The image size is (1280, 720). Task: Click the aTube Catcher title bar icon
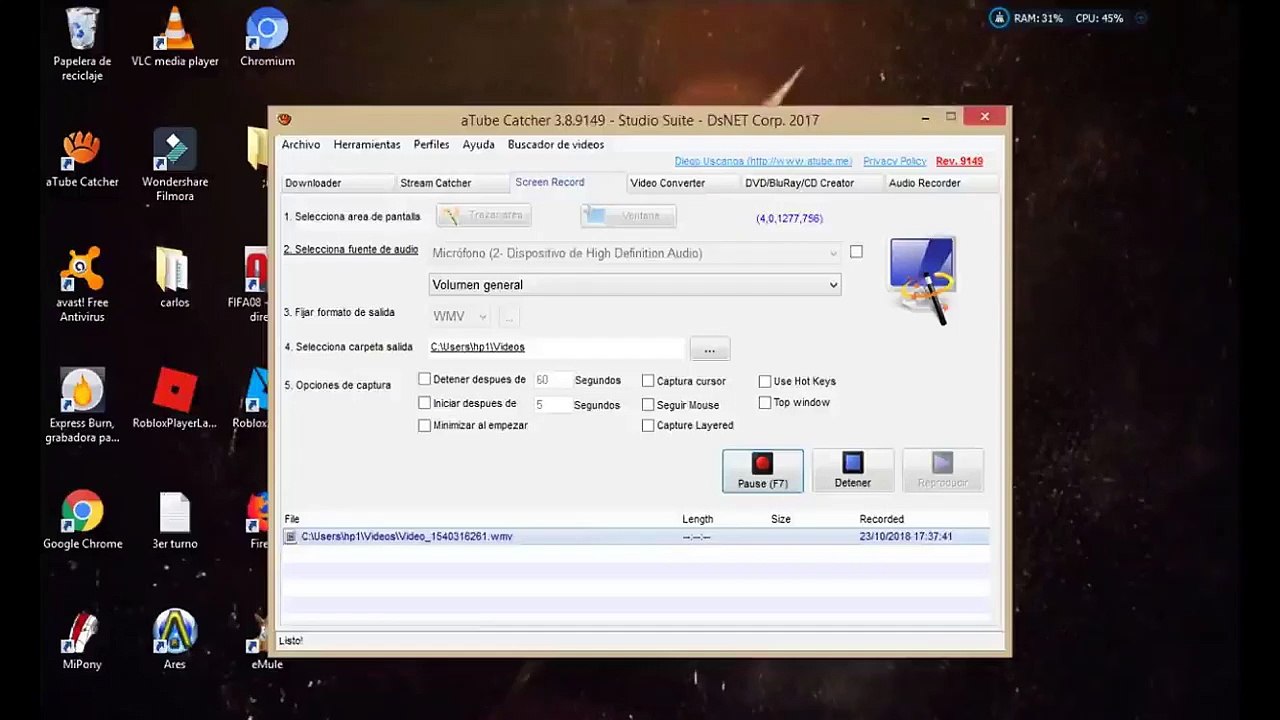coord(285,119)
